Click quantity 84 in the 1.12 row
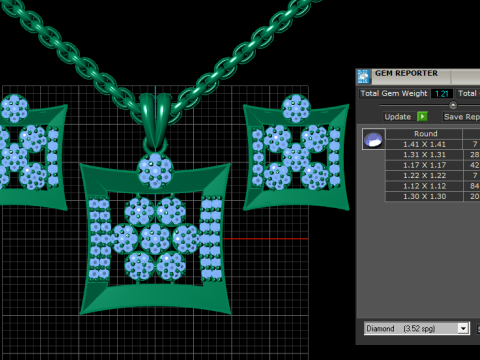 475,186
